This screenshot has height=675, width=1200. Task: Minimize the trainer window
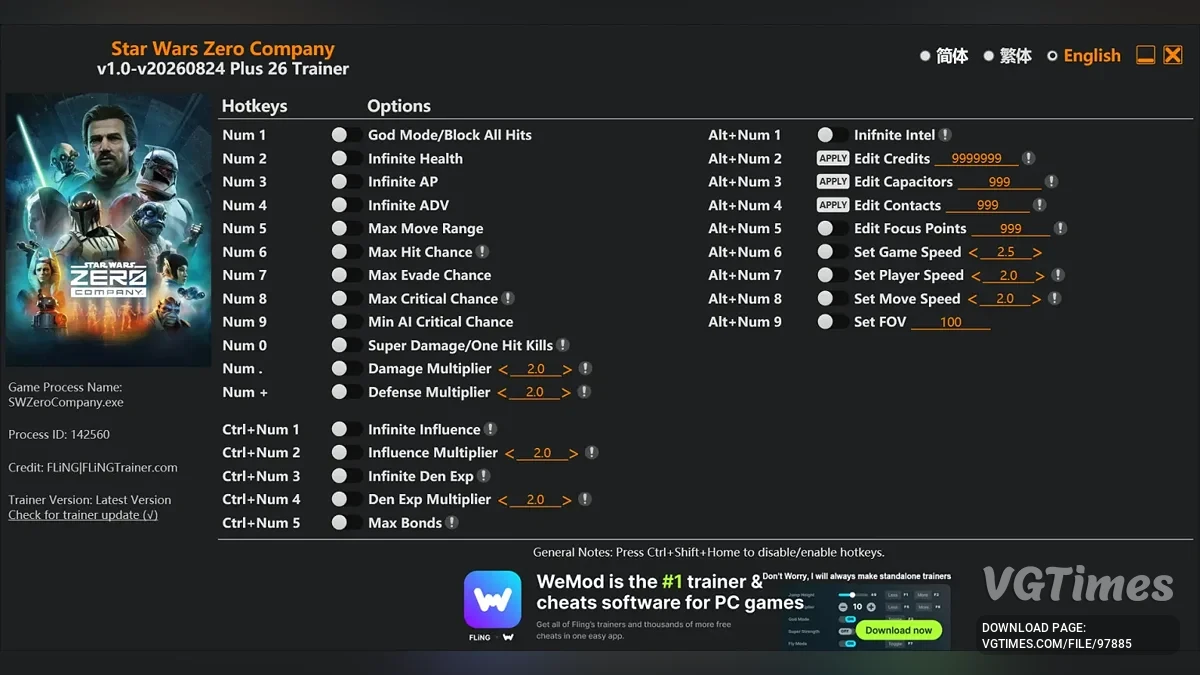(1146, 55)
